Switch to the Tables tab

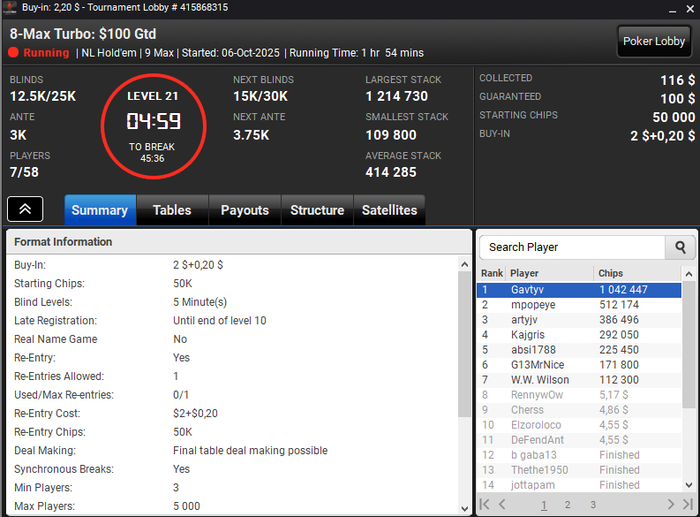click(172, 210)
